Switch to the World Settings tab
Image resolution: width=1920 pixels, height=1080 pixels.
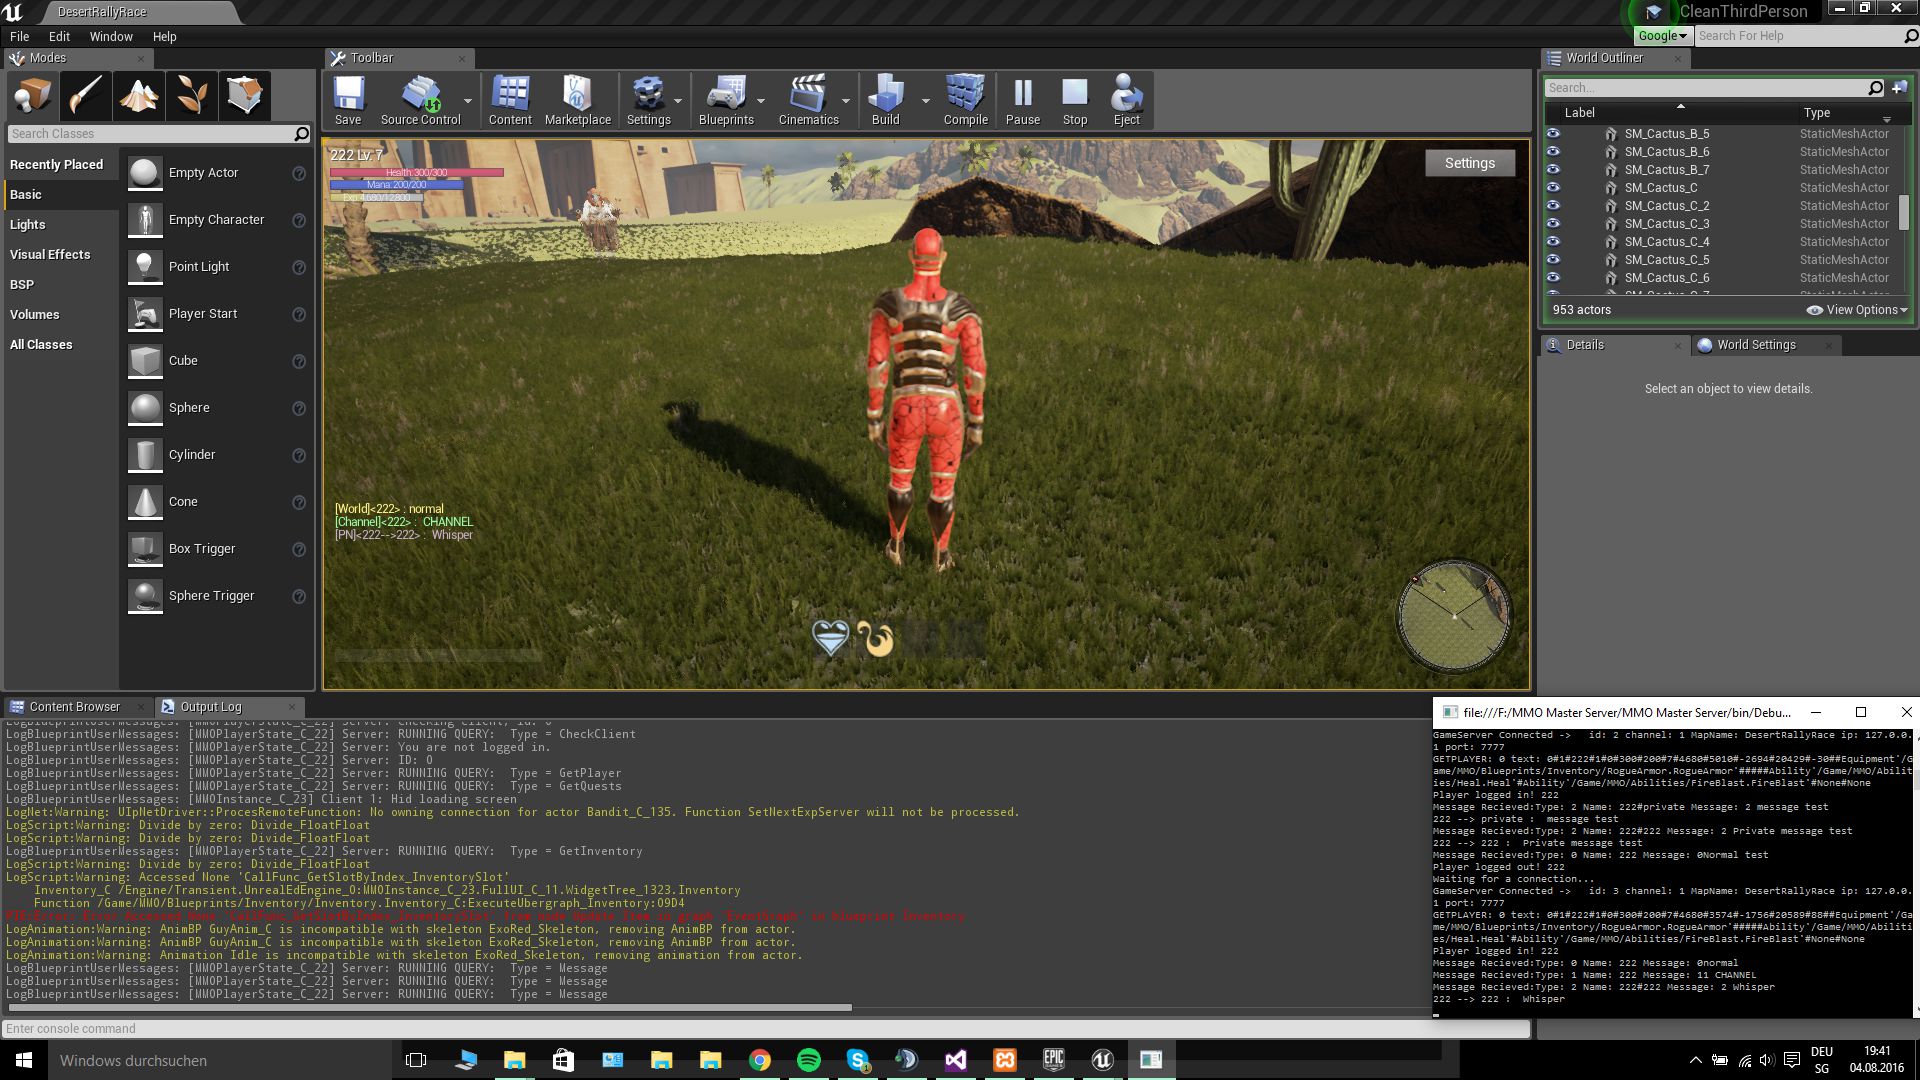click(1756, 345)
